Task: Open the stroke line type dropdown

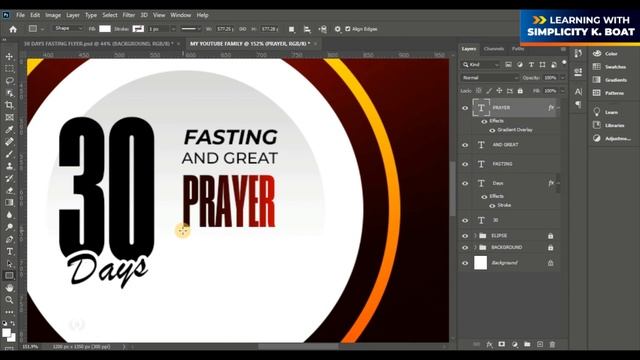Action: tap(191, 29)
